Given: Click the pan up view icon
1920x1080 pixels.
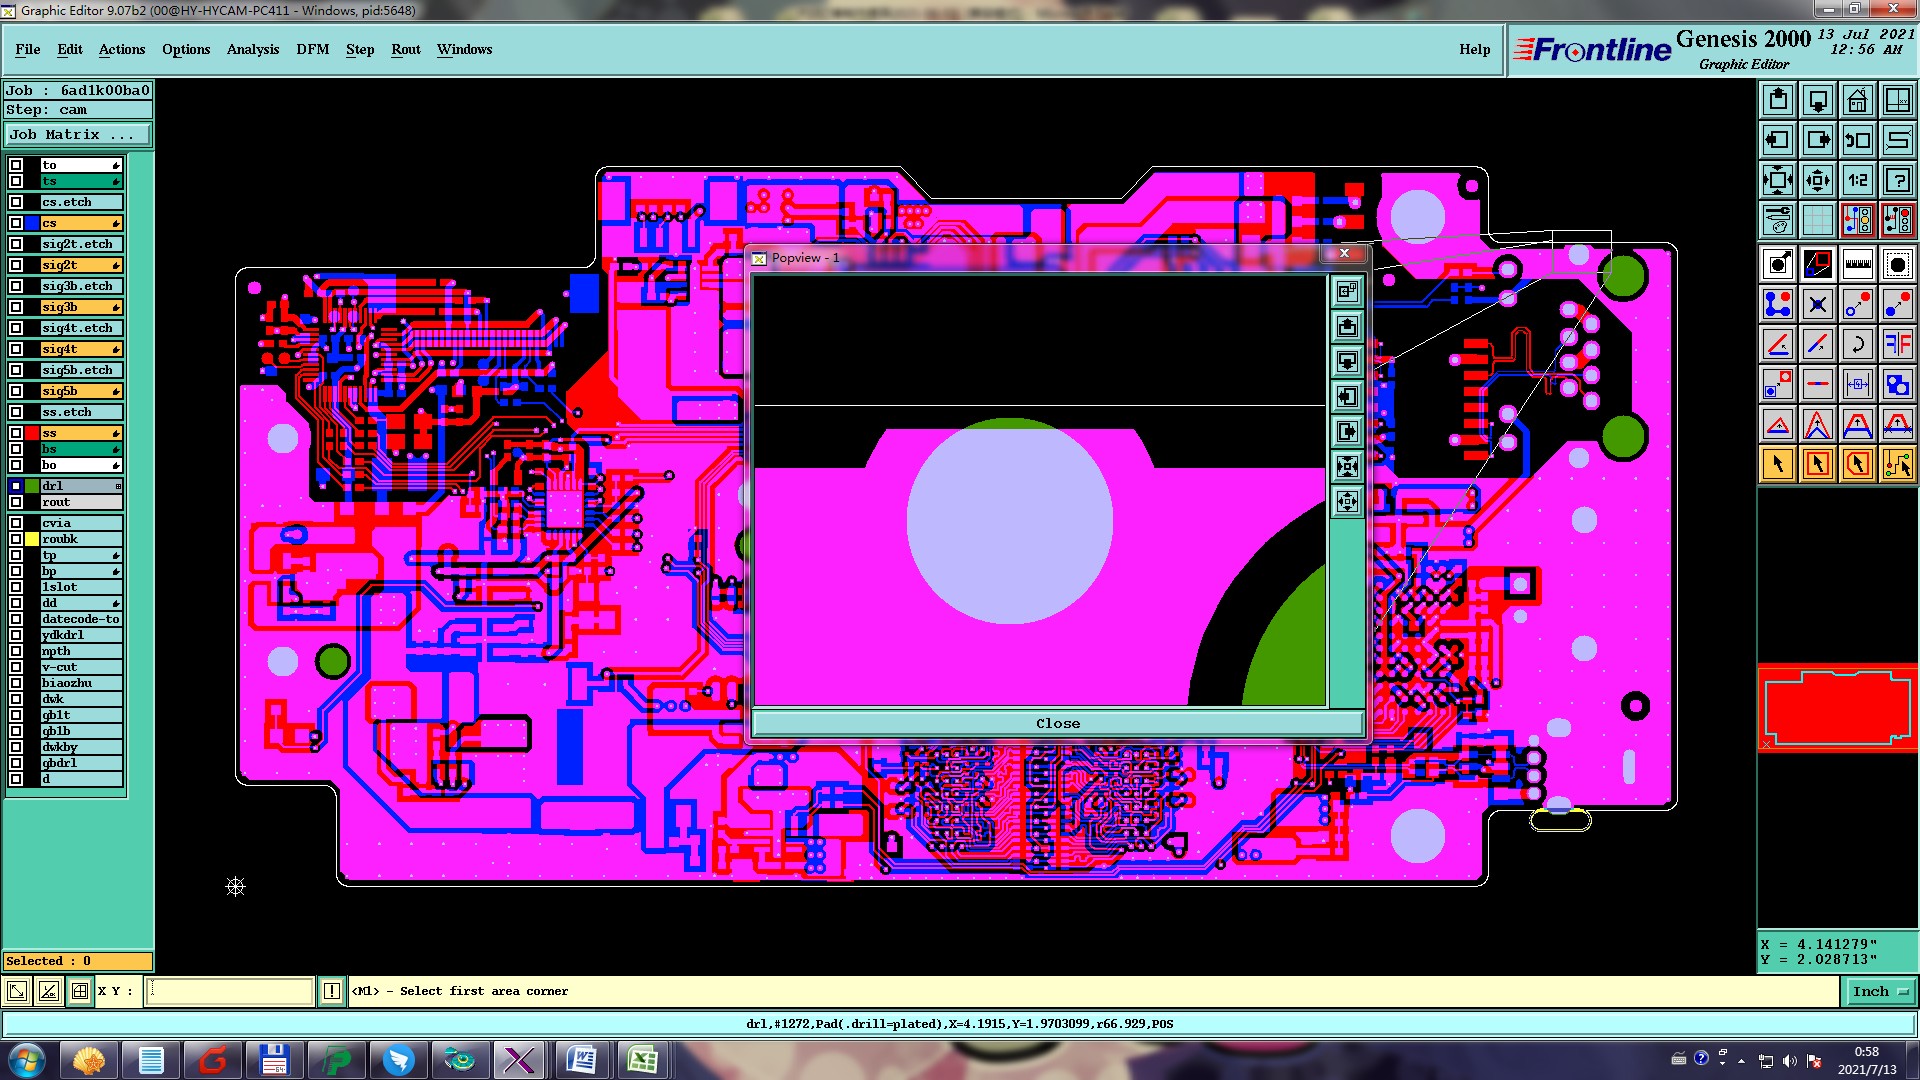Looking at the screenshot, I should [x=1778, y=100].
